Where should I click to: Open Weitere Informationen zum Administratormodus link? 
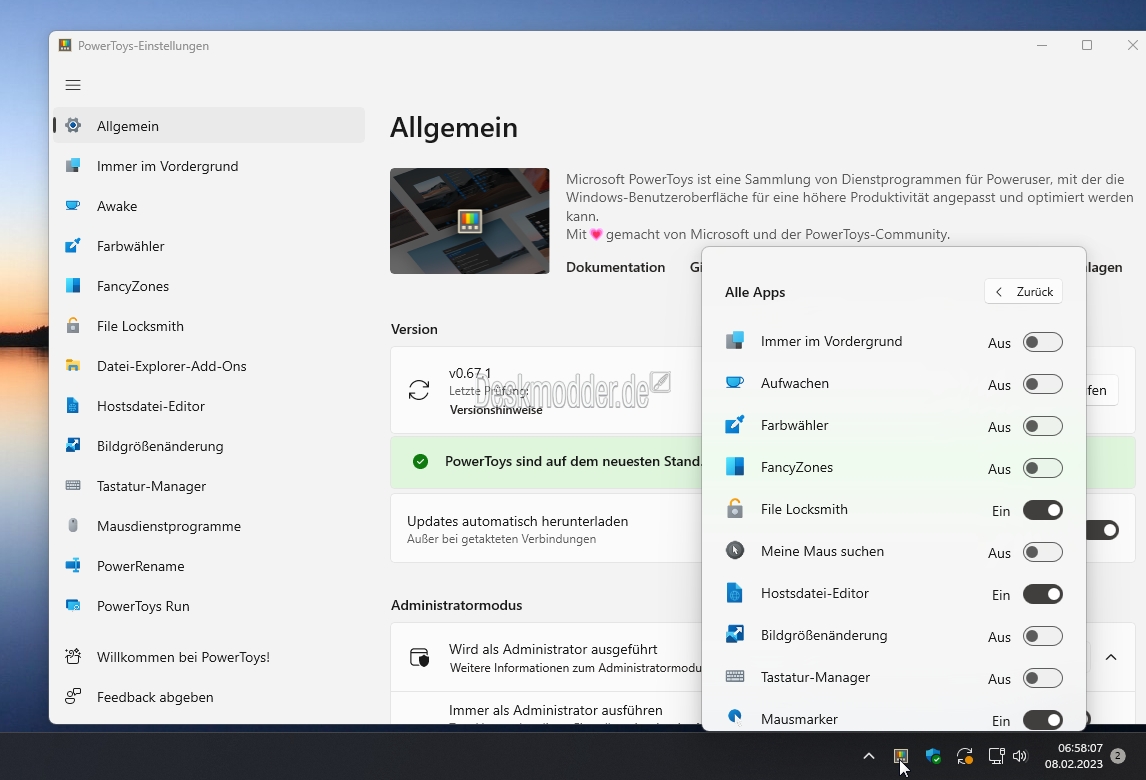(x=575, y=668)
